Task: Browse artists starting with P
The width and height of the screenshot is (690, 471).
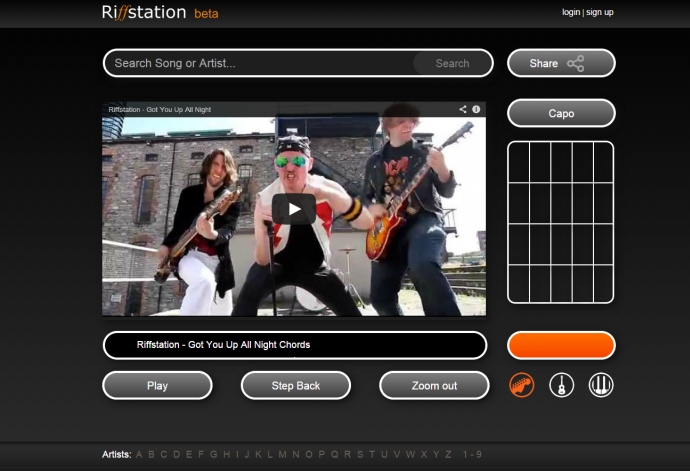Action: coord(322,454)
